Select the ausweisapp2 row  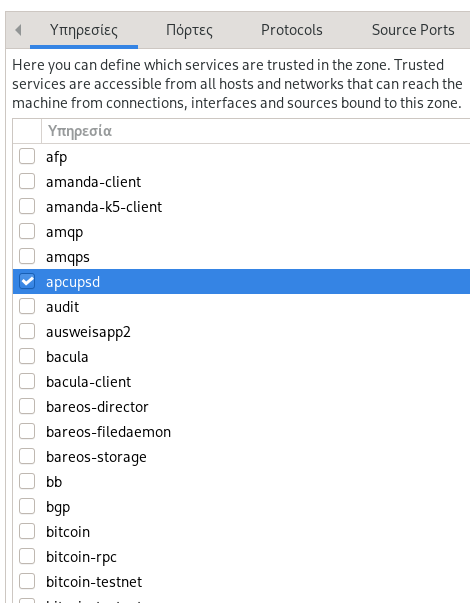click(x=241, y=331)
